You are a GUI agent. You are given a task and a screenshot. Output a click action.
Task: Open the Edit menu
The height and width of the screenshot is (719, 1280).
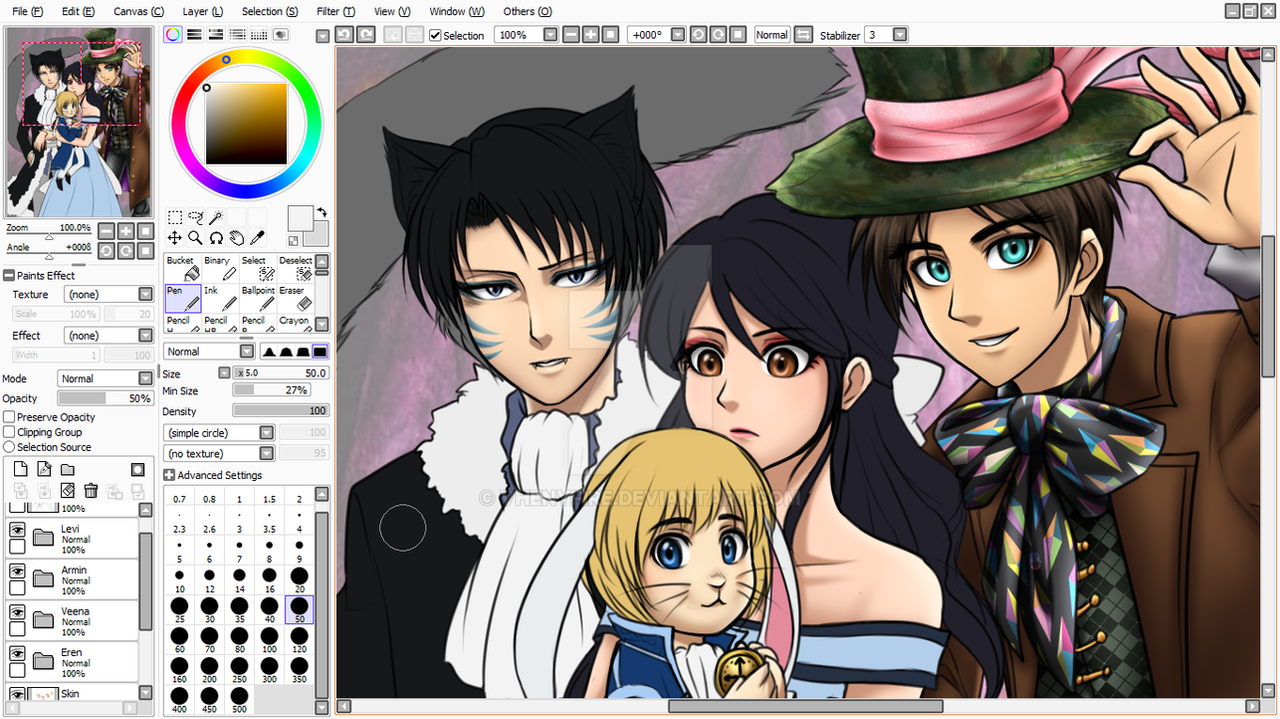[x=78, y=11]
